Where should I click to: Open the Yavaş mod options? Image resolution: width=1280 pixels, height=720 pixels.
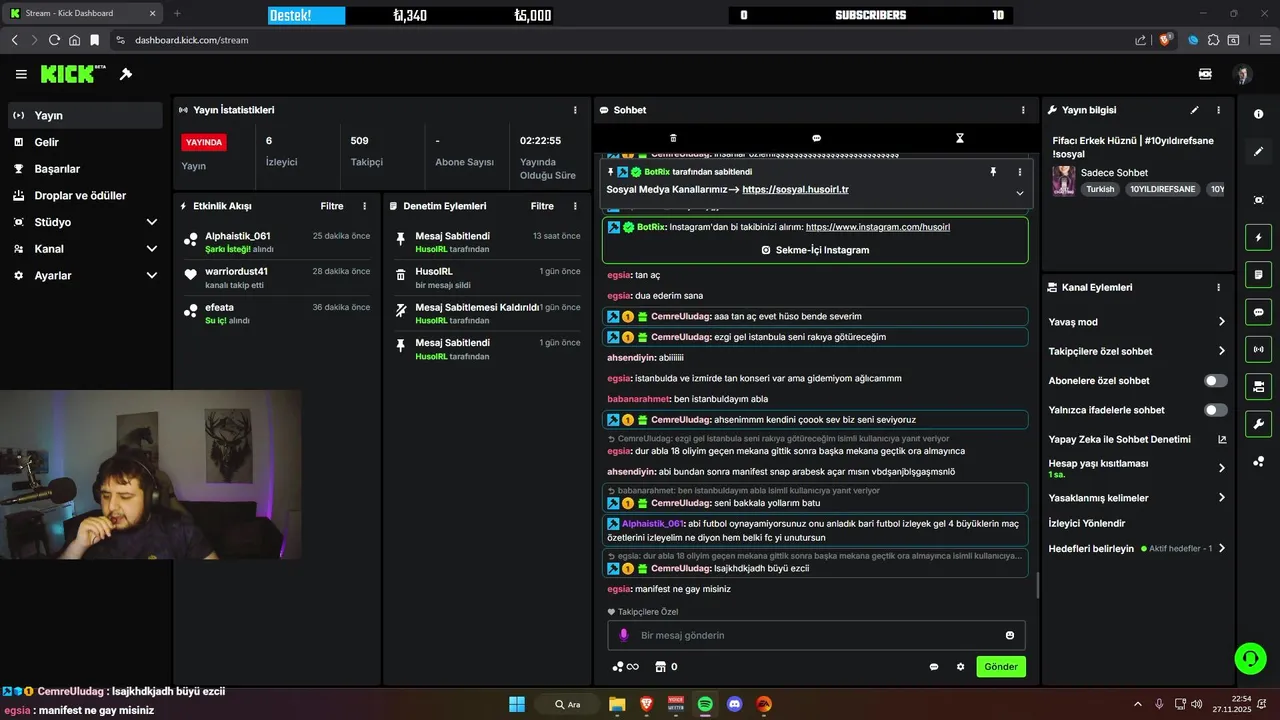[x=1137, y=322]
